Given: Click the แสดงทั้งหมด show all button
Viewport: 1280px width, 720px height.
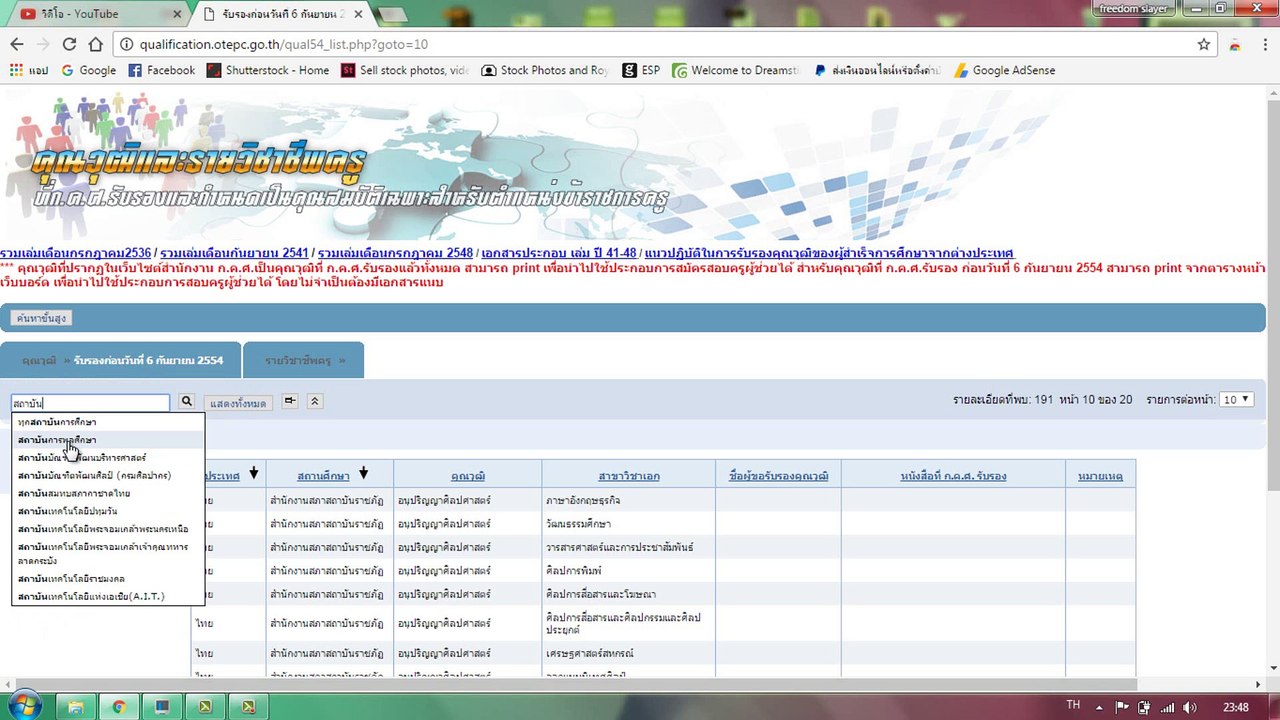Looking at the screenshot, I should coord(238,403).
